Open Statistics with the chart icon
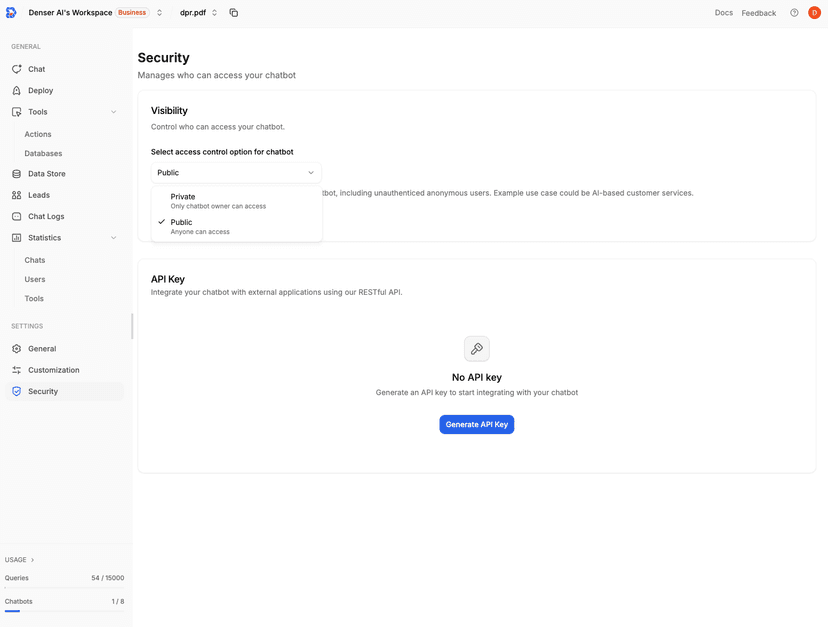Screen dimensions: 828x627 click(x=16, y=237)
